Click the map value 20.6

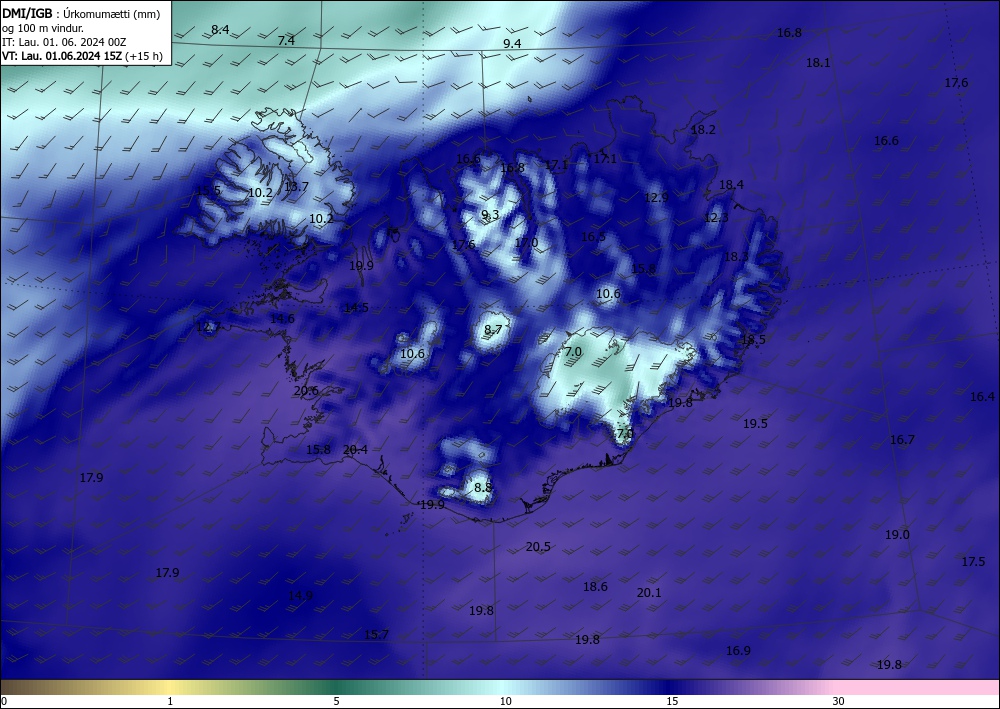coord(306,391)
